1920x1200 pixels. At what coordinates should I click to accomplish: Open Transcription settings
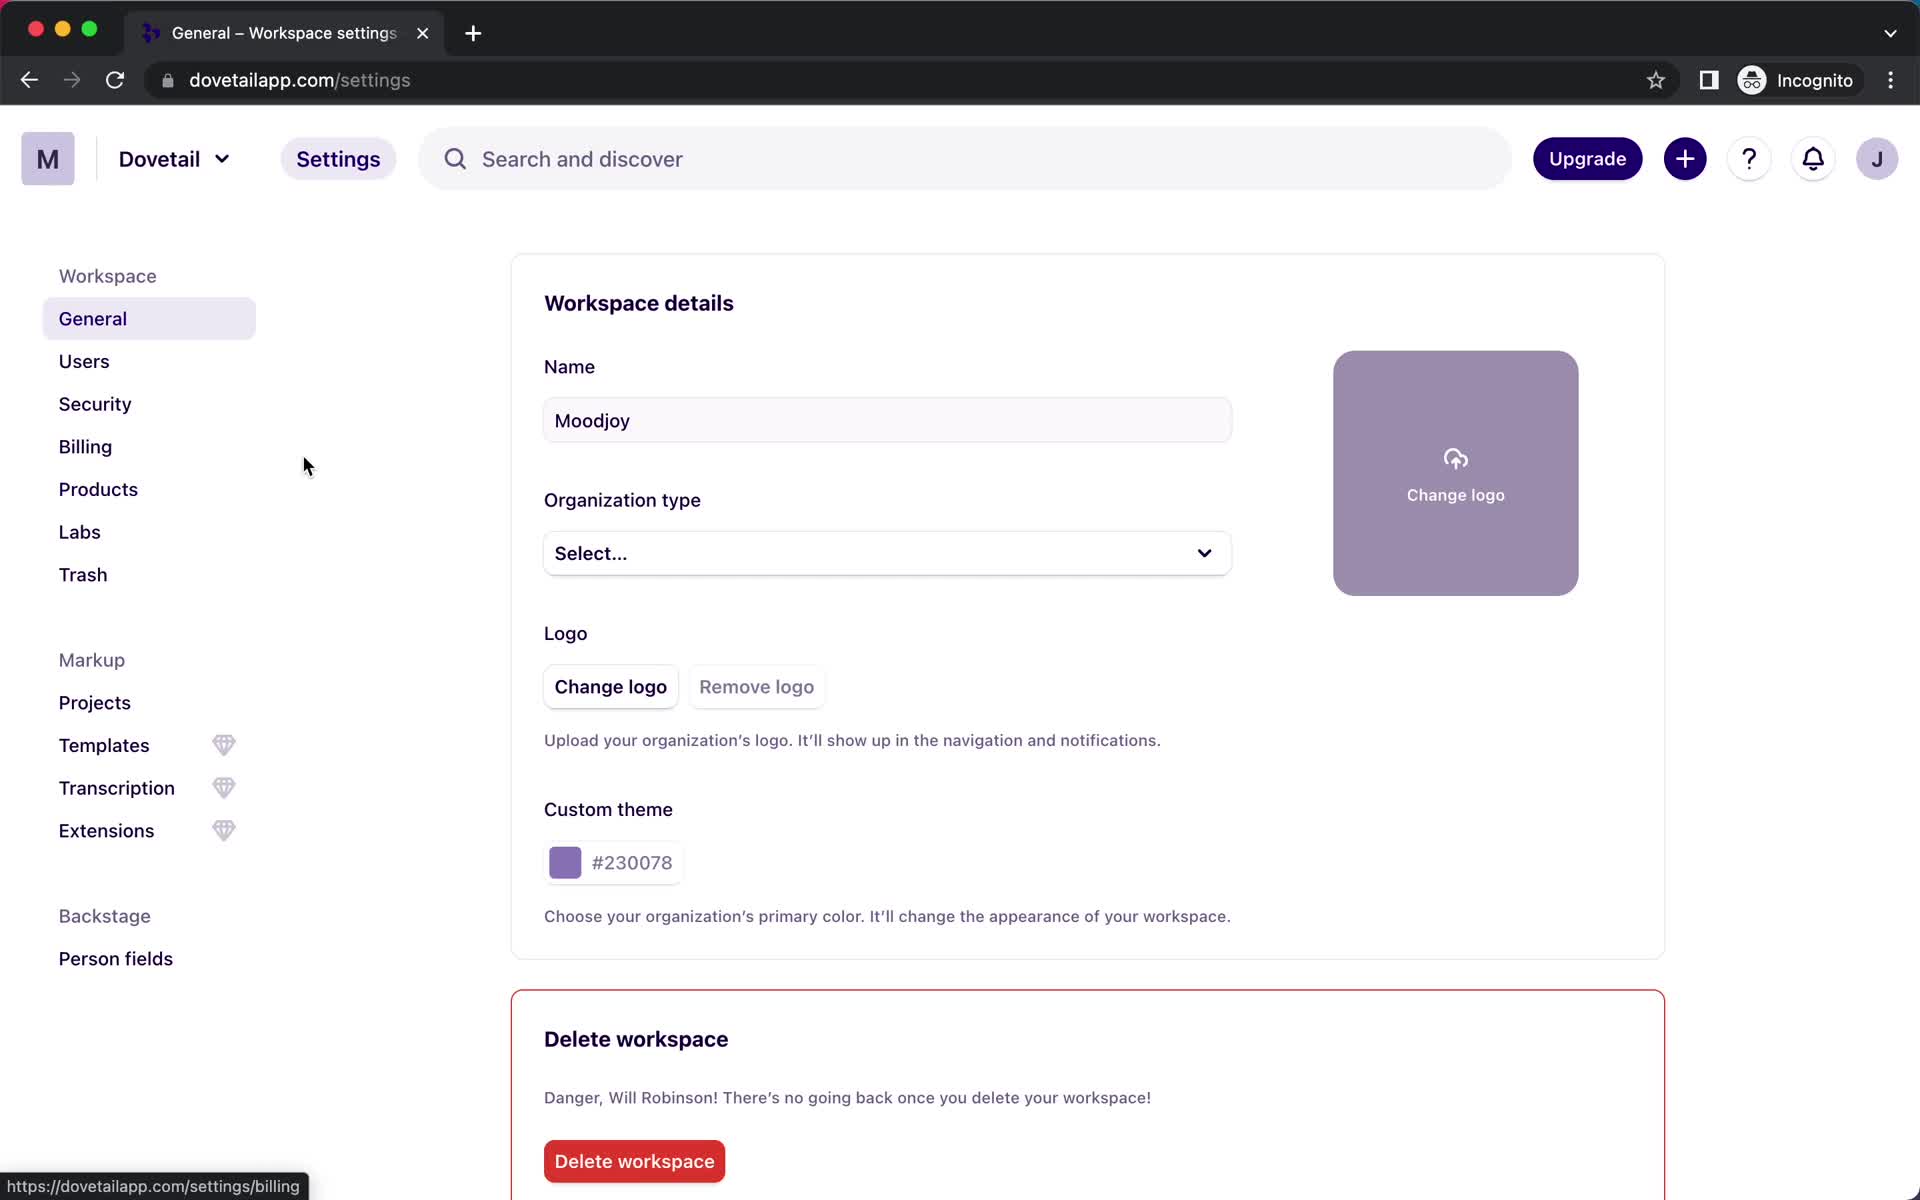pos(117,788)
